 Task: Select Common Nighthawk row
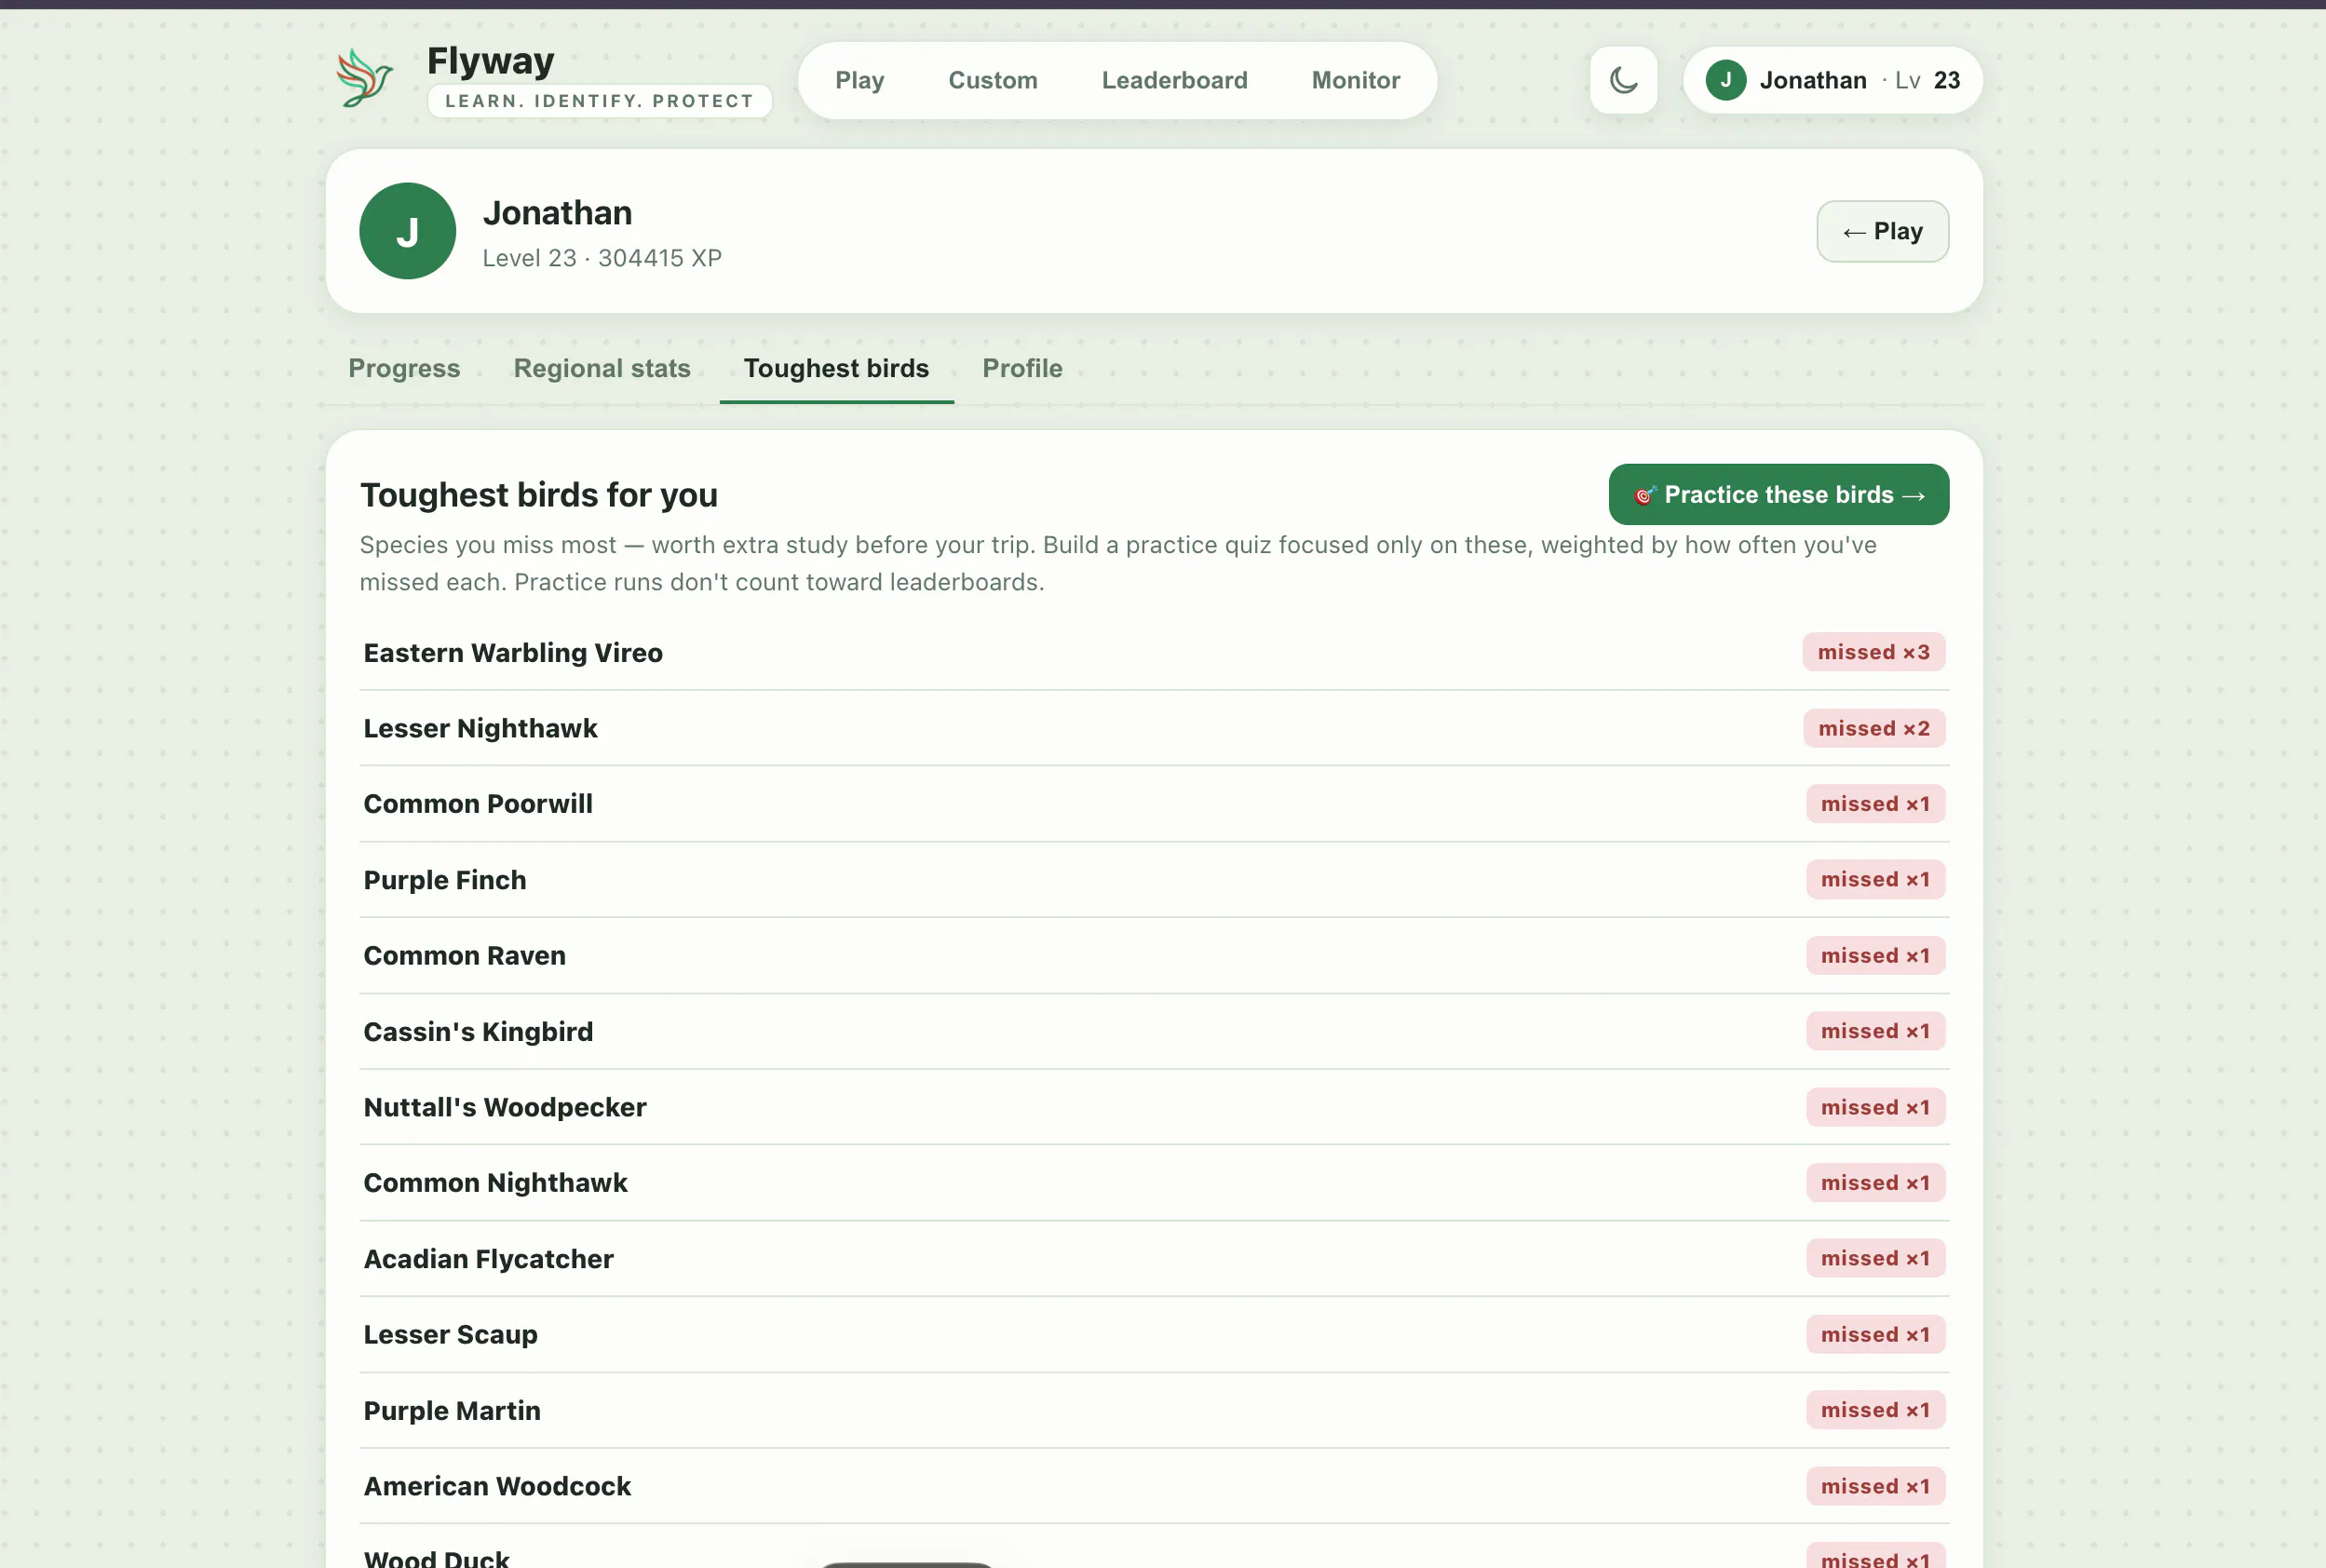(1154, 1182)
